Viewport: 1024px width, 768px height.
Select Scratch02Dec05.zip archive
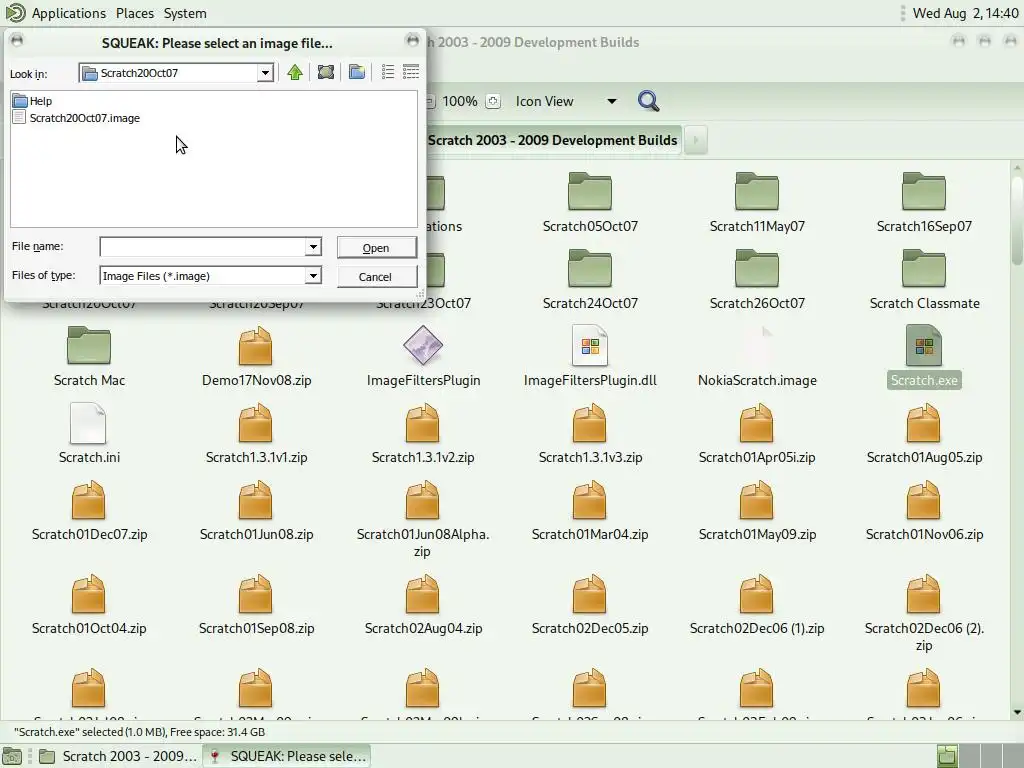[x=590, y=605]
